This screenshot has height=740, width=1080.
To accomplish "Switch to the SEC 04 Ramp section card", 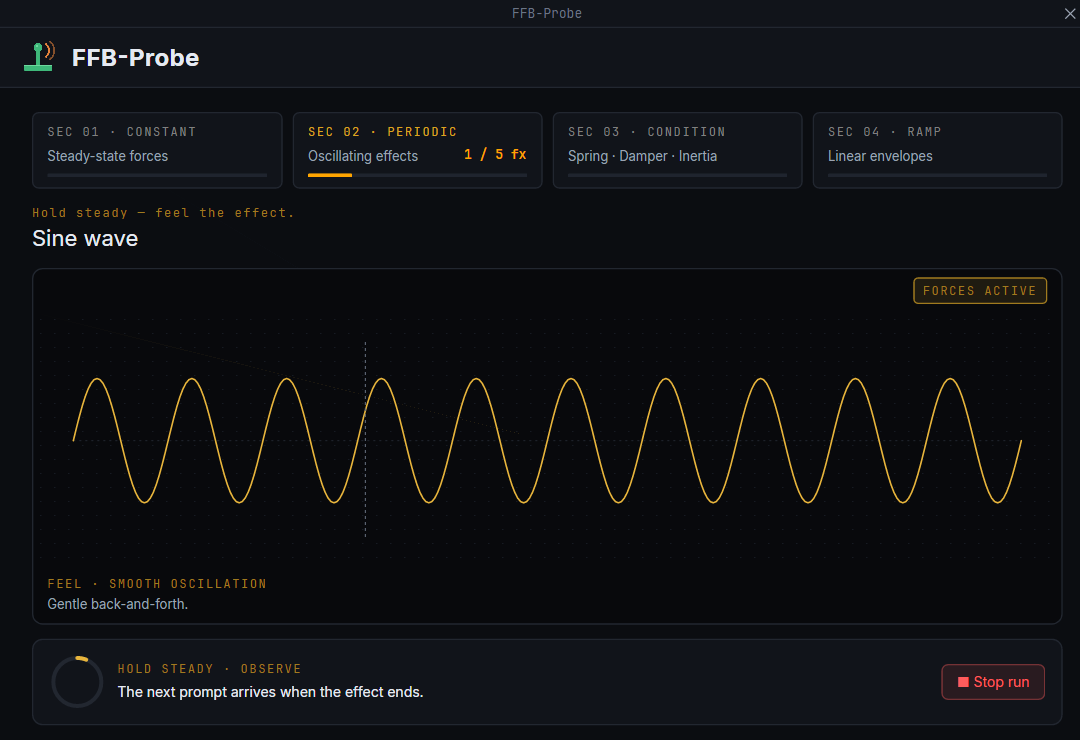I will click(x=937, y=150).
